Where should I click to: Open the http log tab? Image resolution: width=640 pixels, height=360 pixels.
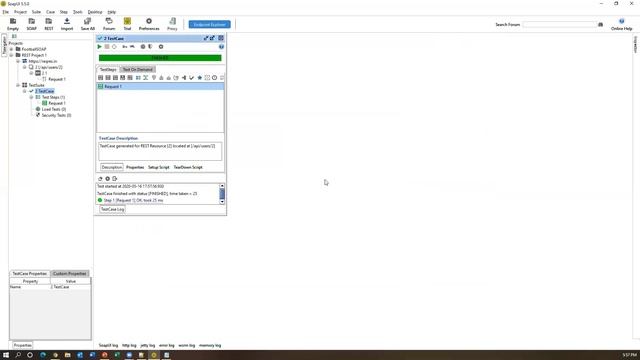(129, 345)
